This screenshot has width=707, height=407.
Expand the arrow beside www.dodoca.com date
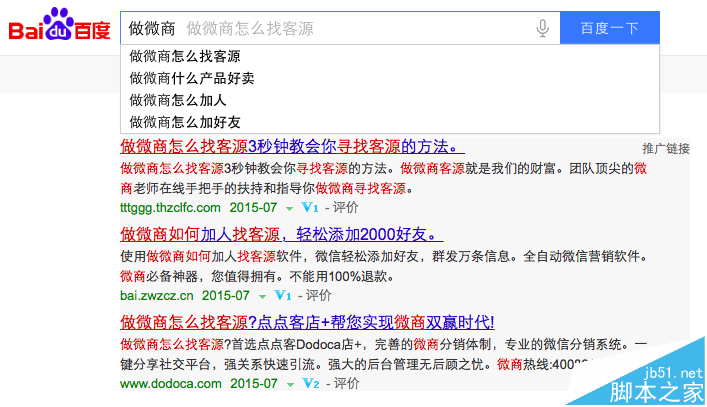(x=290, y=384)
